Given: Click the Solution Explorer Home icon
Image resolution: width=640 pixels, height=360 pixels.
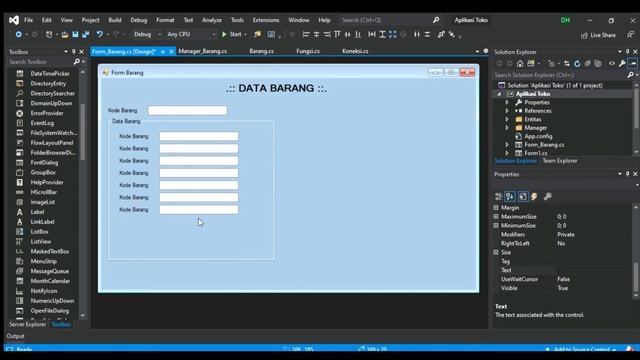Looking at the screenshot, I should click(520, 64).
